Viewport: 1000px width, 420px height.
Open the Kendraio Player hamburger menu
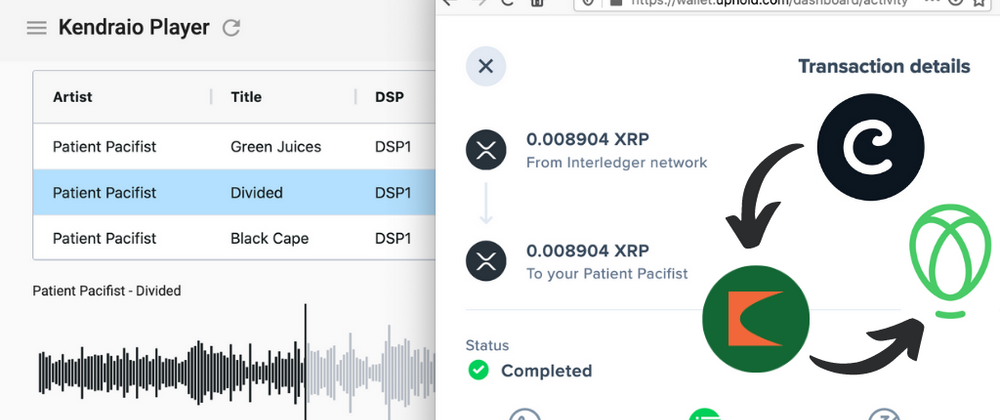coord(36,28)
